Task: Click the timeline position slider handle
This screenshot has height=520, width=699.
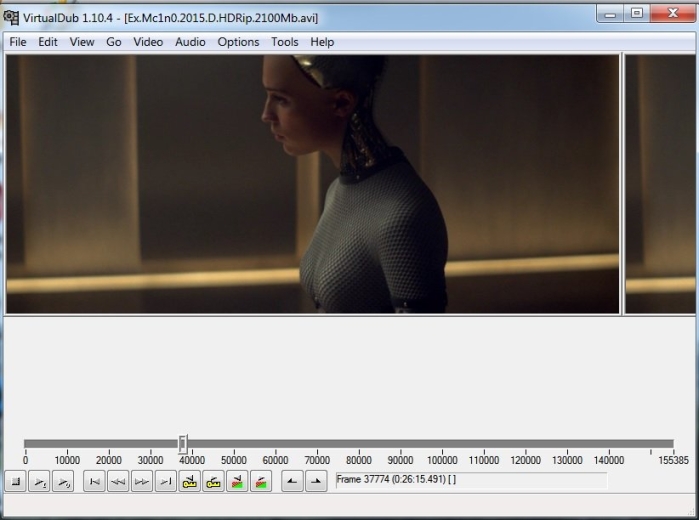Action: tap(182, 444)
